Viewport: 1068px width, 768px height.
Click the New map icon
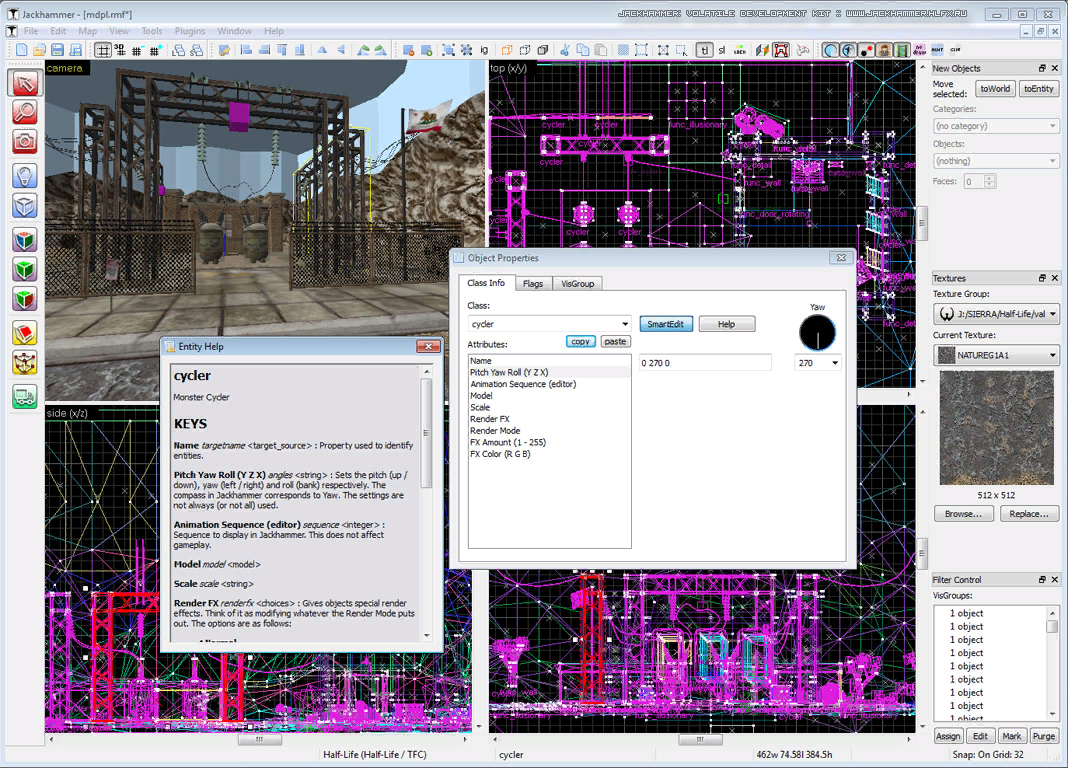(x=22, y=50)
